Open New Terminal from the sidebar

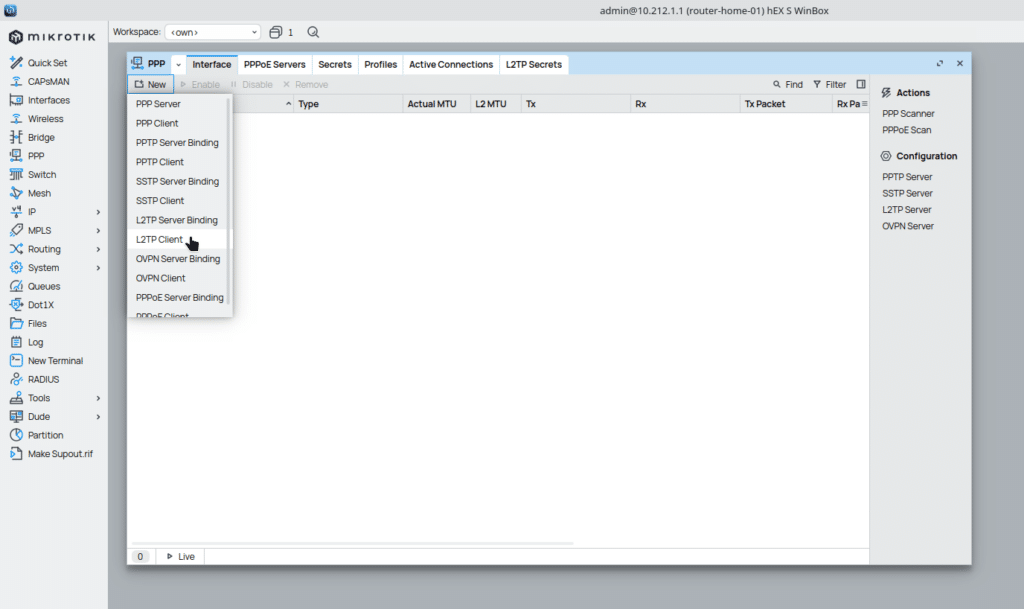(55, 360)
